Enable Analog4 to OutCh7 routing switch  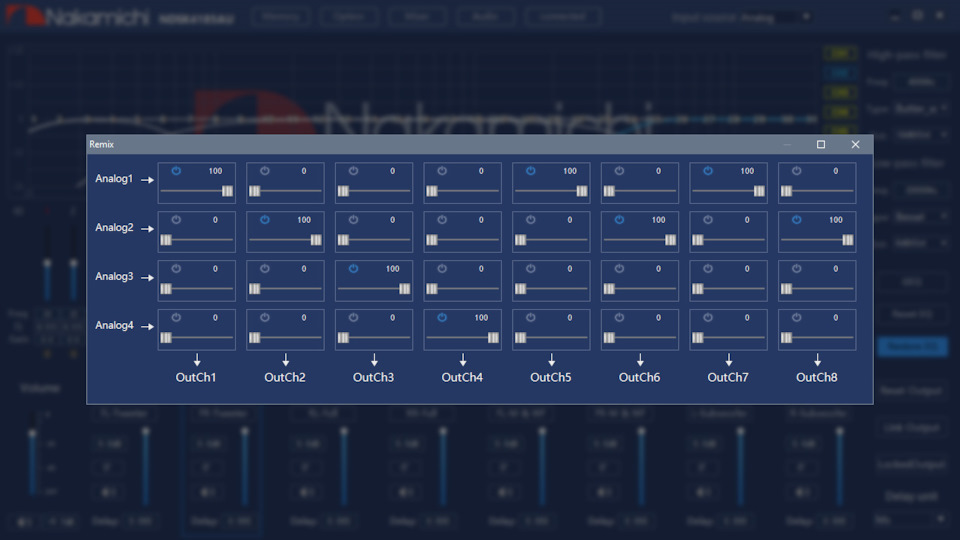click(708, 317)
